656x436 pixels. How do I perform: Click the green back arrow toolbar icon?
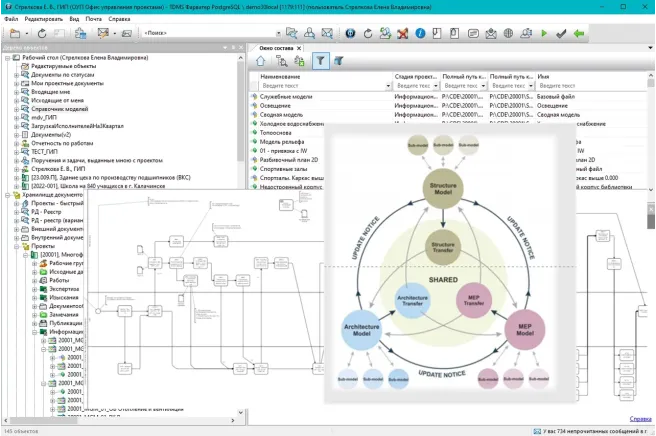point(579,33)
